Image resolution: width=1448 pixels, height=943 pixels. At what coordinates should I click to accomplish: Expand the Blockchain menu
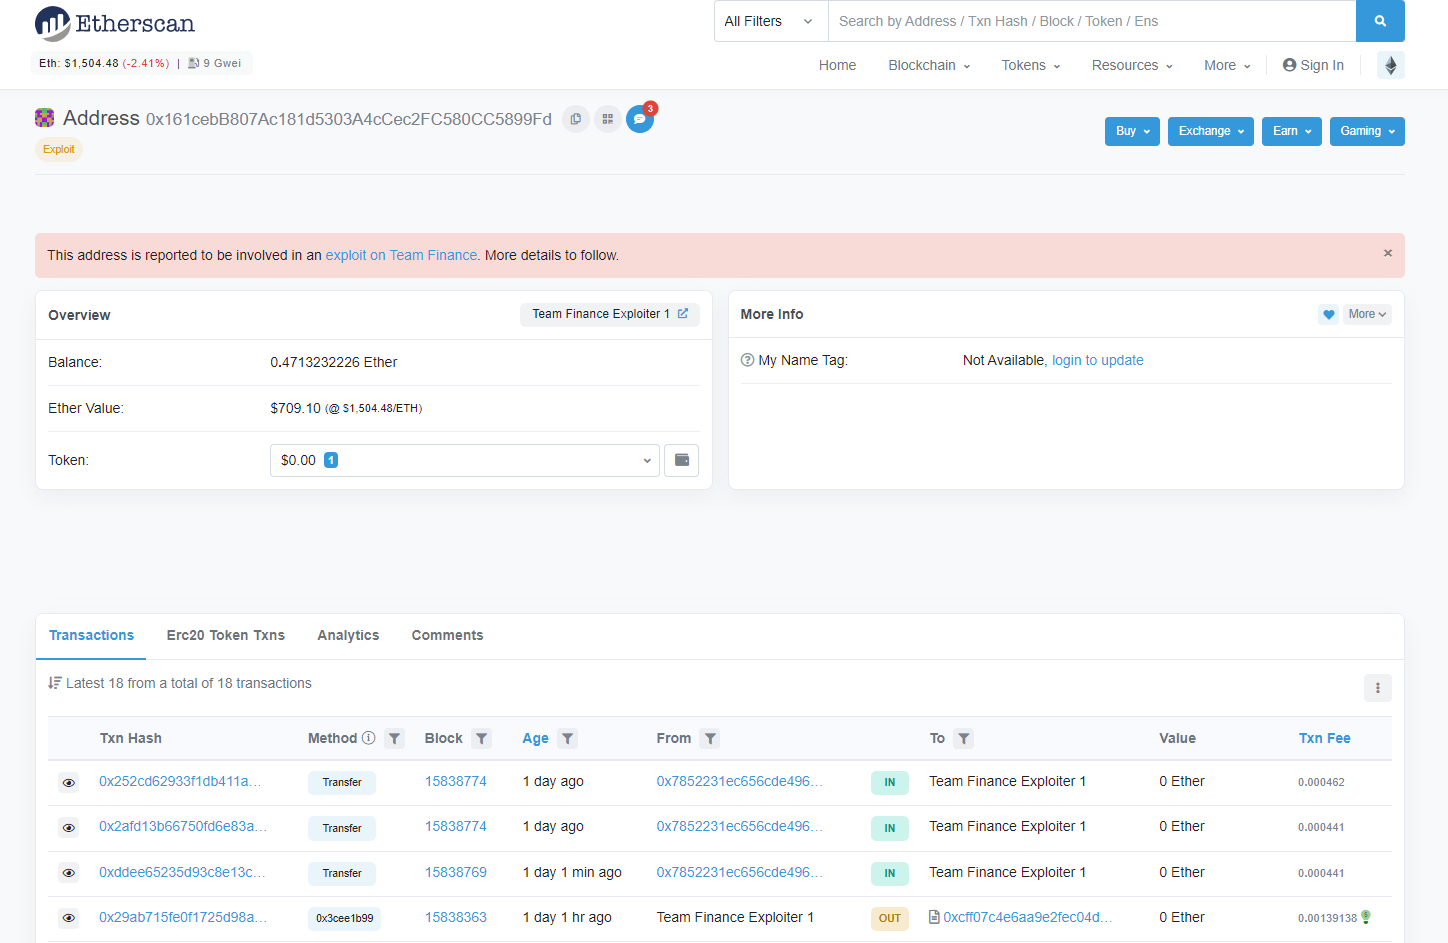[x=929, y=65]
